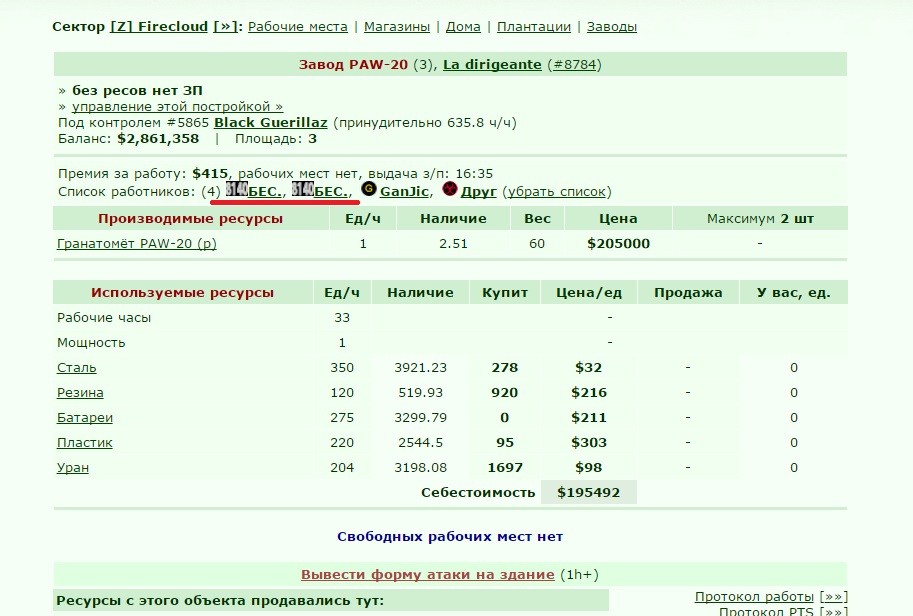913x616 pixels.
Task: Go to Рабочие места section
Action: click(x=298, y=27)
